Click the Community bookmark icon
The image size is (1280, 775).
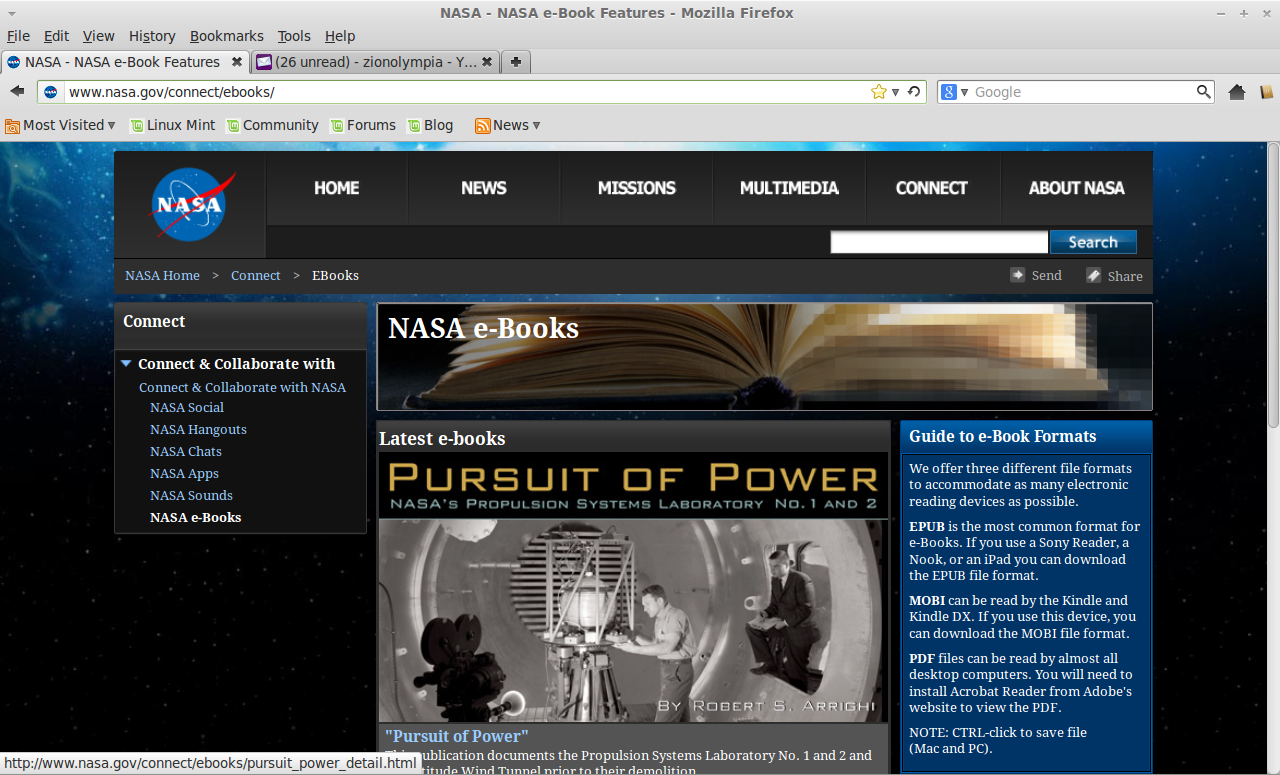pos(233,126)
